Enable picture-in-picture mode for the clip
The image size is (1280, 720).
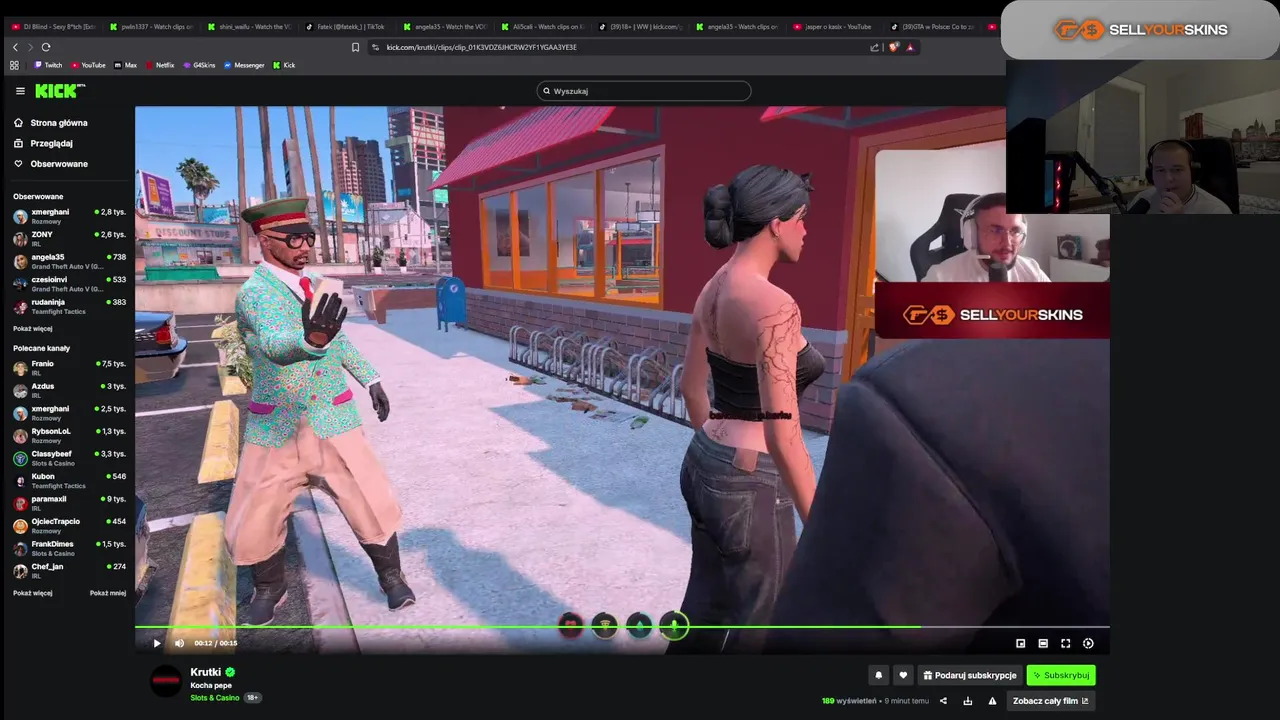point(1020,643)
